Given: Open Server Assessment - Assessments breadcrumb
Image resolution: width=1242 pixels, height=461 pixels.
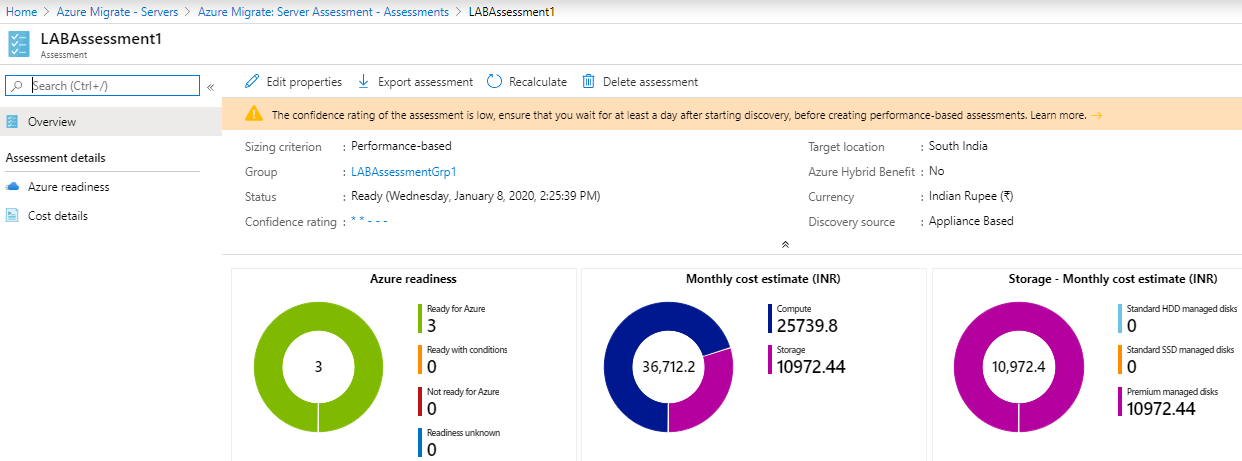Looking at the screenshot, I should [x=324, y=12].
